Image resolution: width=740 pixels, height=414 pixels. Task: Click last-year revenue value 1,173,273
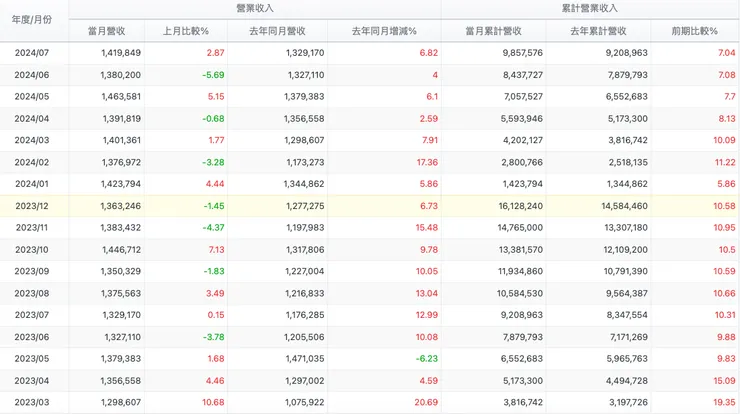(304, 162)
